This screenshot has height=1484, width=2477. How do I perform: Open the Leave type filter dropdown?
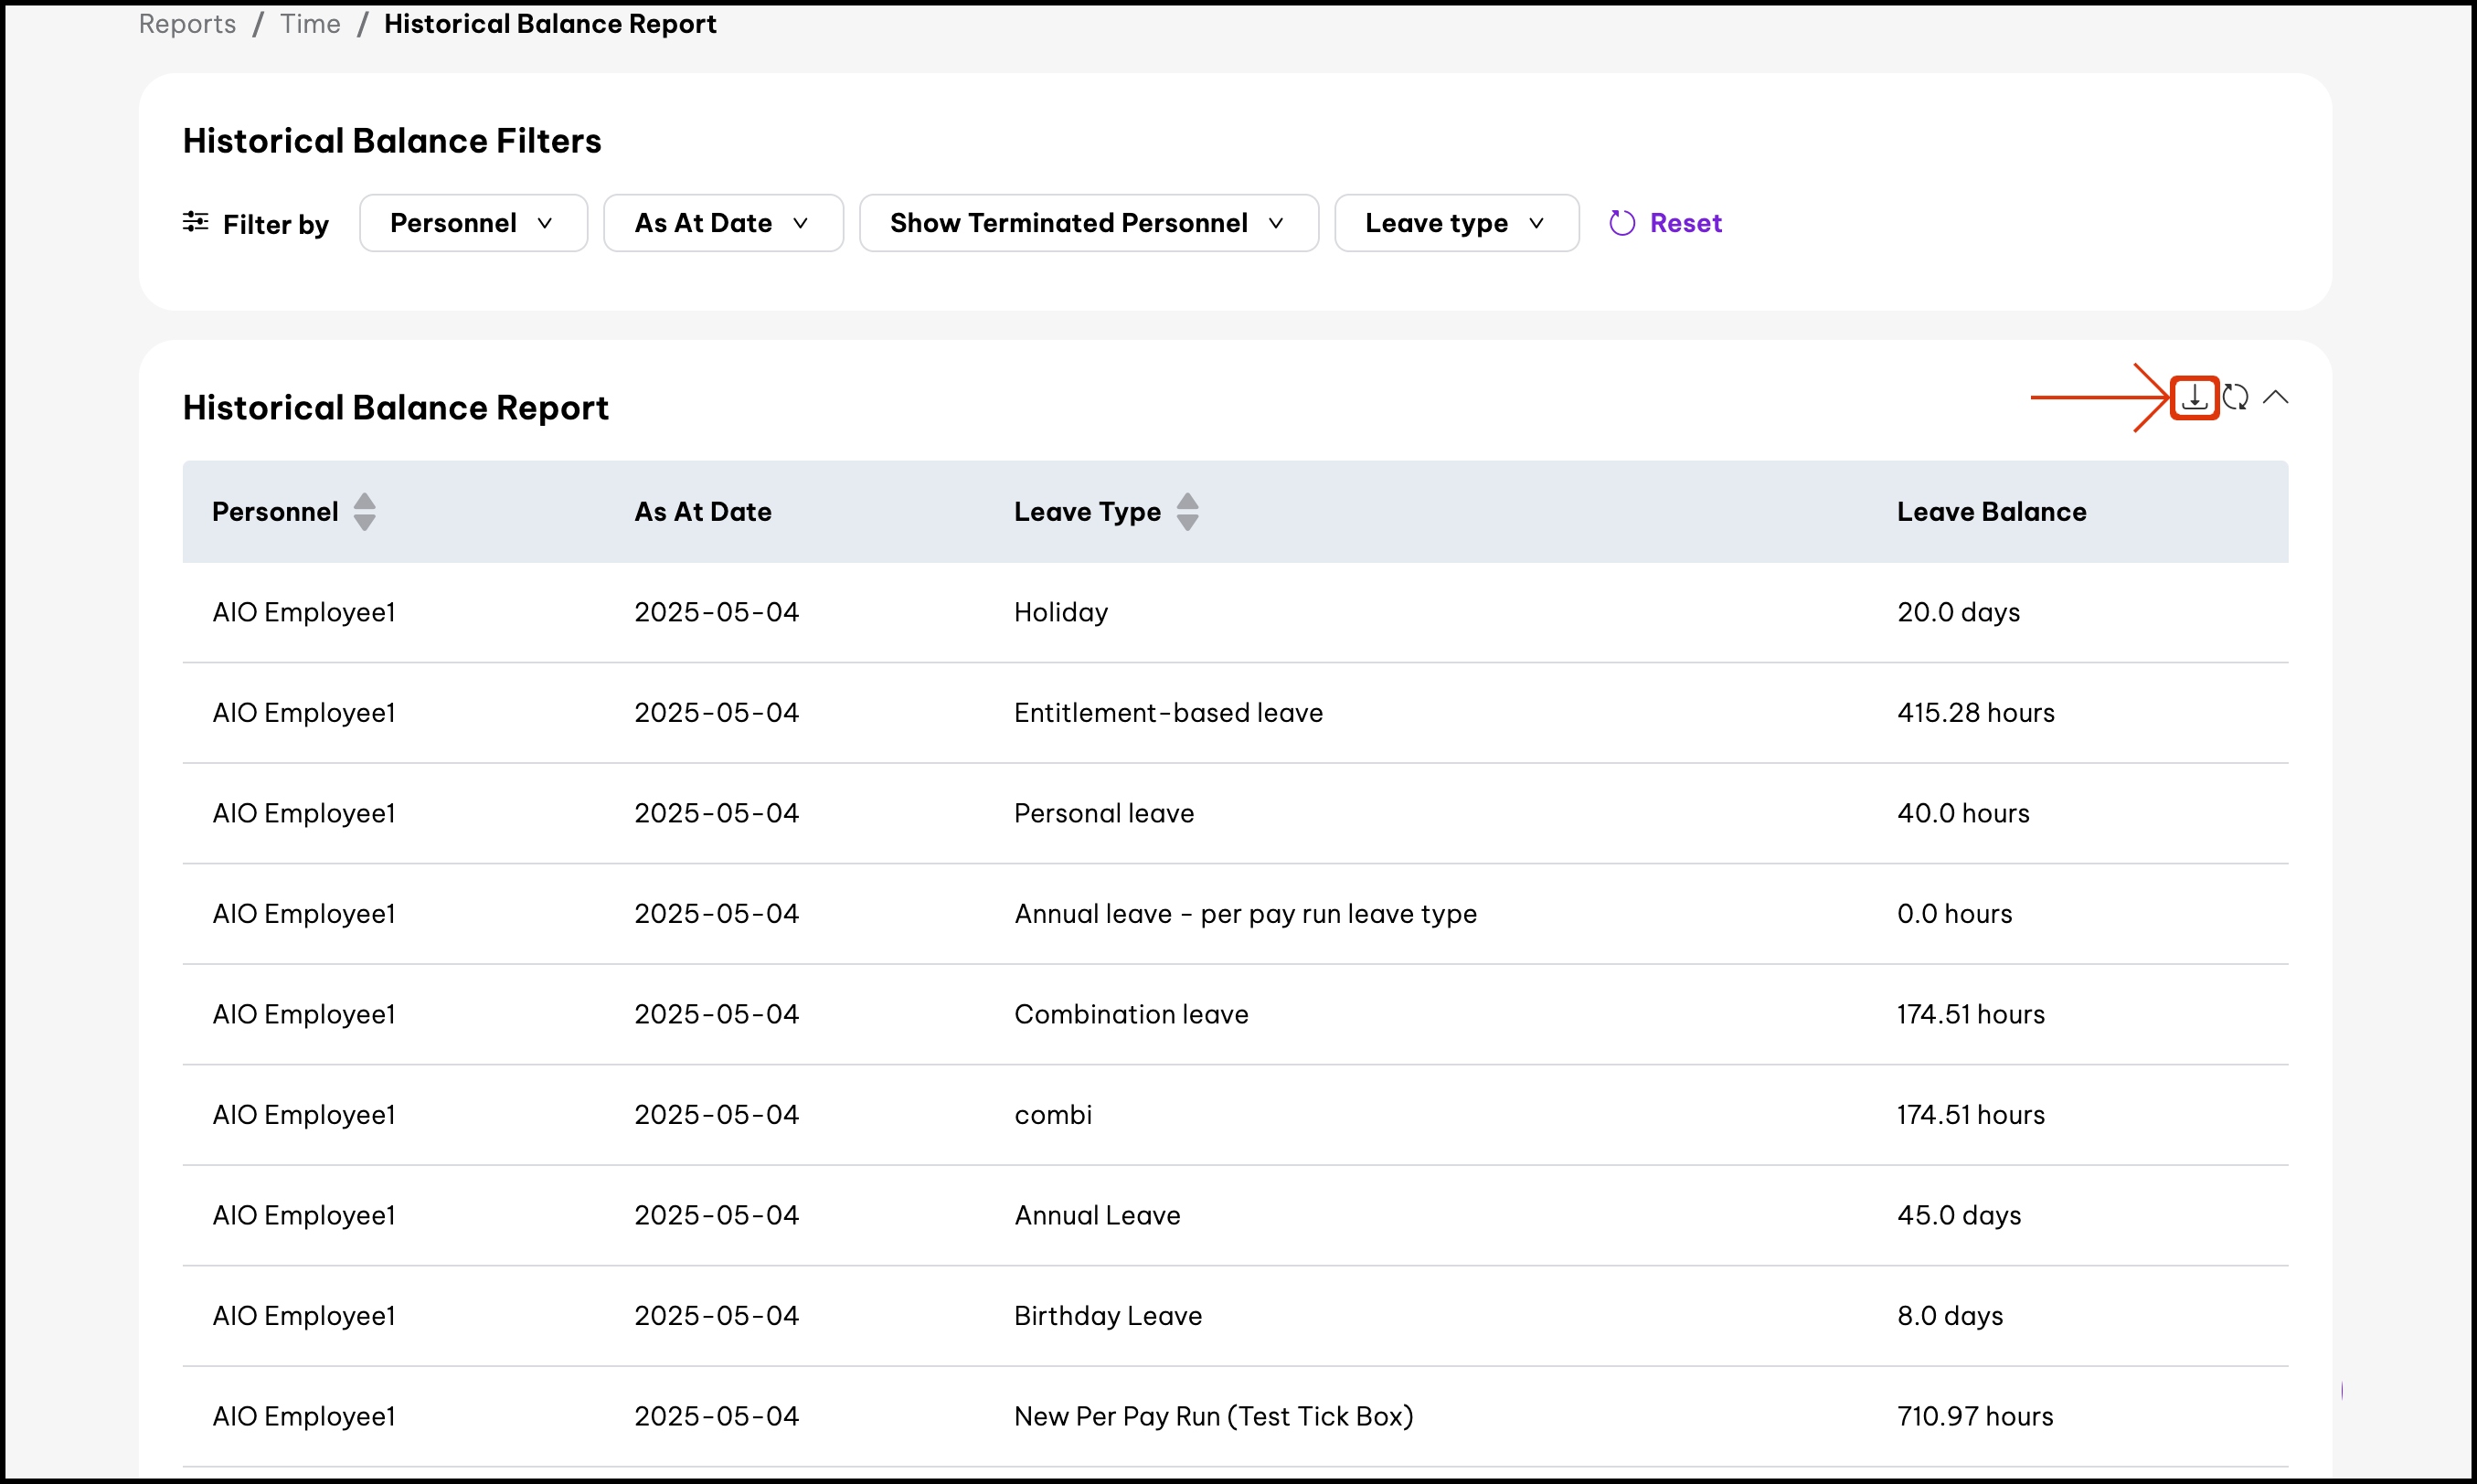[x=1455, y=223]
